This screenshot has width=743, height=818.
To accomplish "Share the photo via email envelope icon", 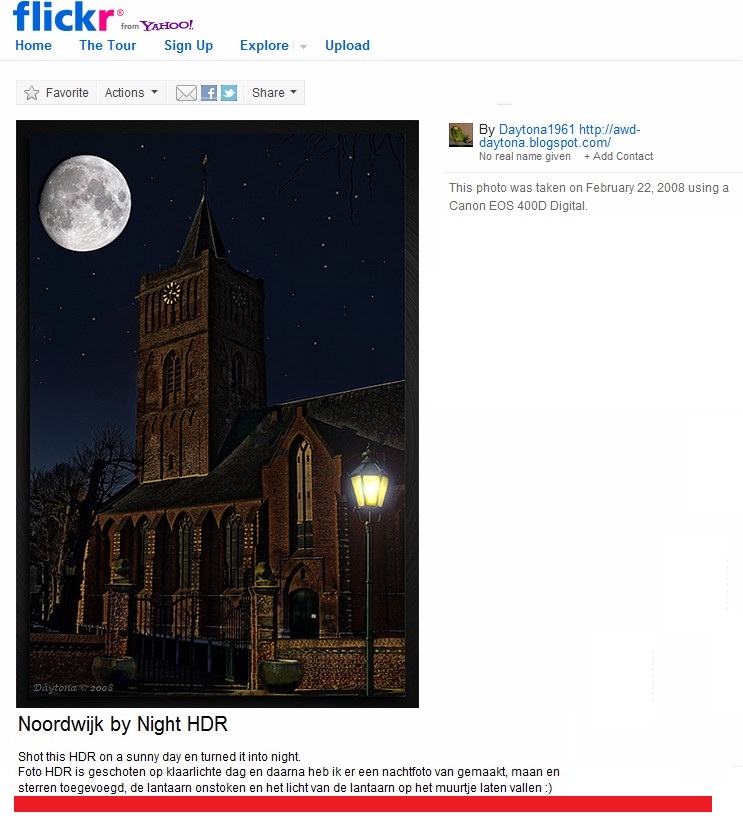I will tap(186, 93).
